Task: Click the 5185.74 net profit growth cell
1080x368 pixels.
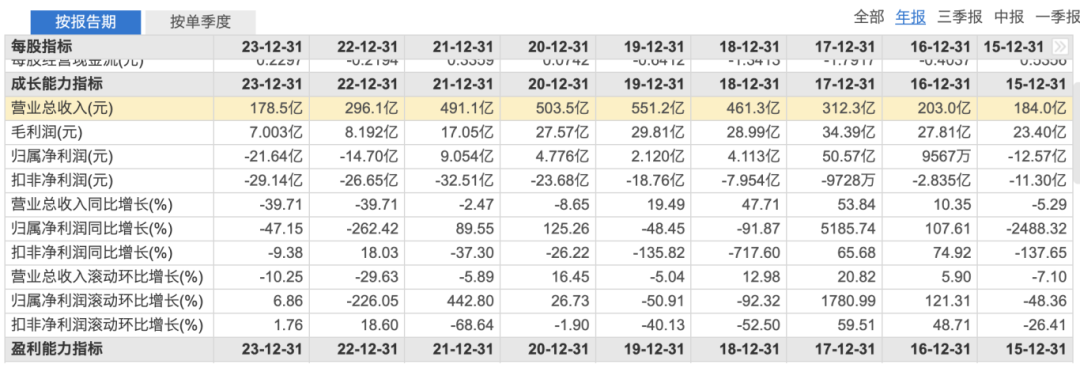Action: point(849,229)
